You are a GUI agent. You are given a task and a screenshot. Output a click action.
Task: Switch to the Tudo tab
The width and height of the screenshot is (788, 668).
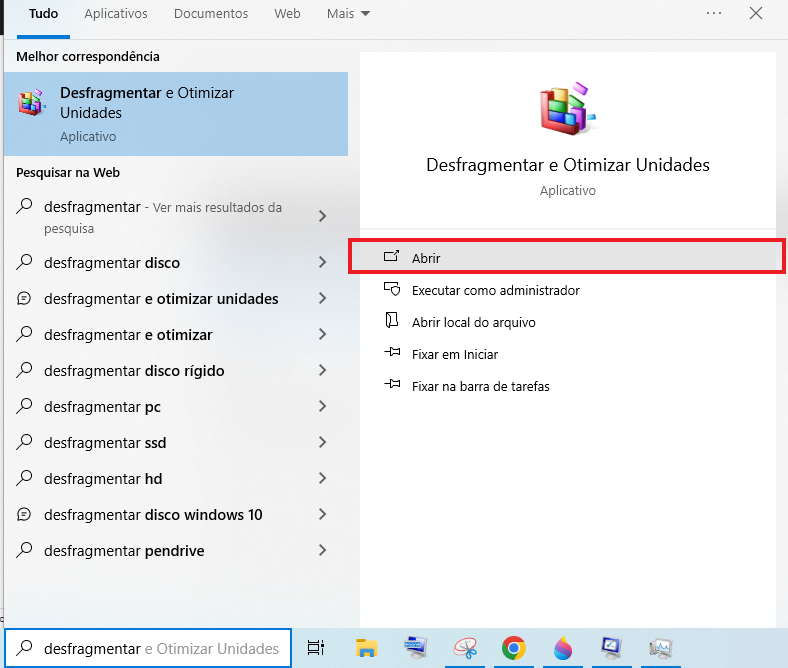(43, 14)
